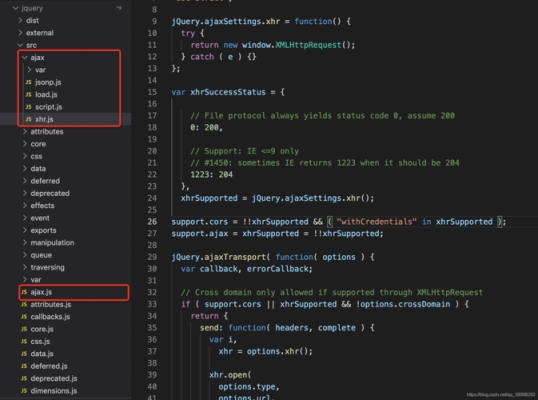
Task: Click "jQuery.ajaxTransport" on line 29
Action: coord(219,257)
